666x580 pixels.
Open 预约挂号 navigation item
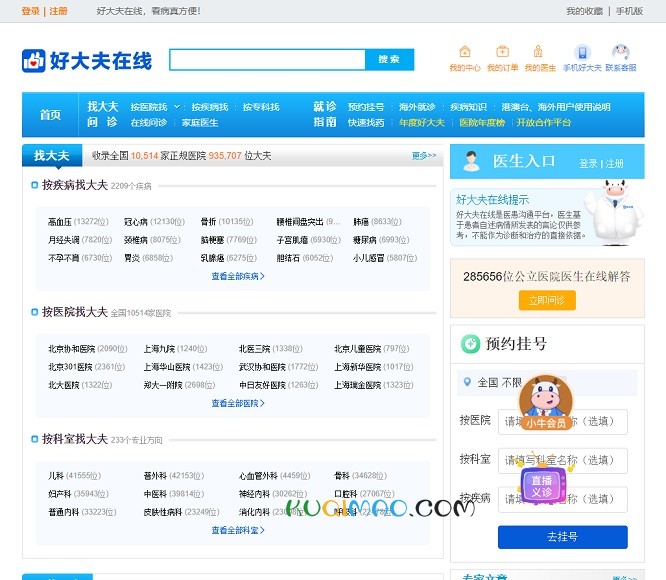click(x=366, y=107)
